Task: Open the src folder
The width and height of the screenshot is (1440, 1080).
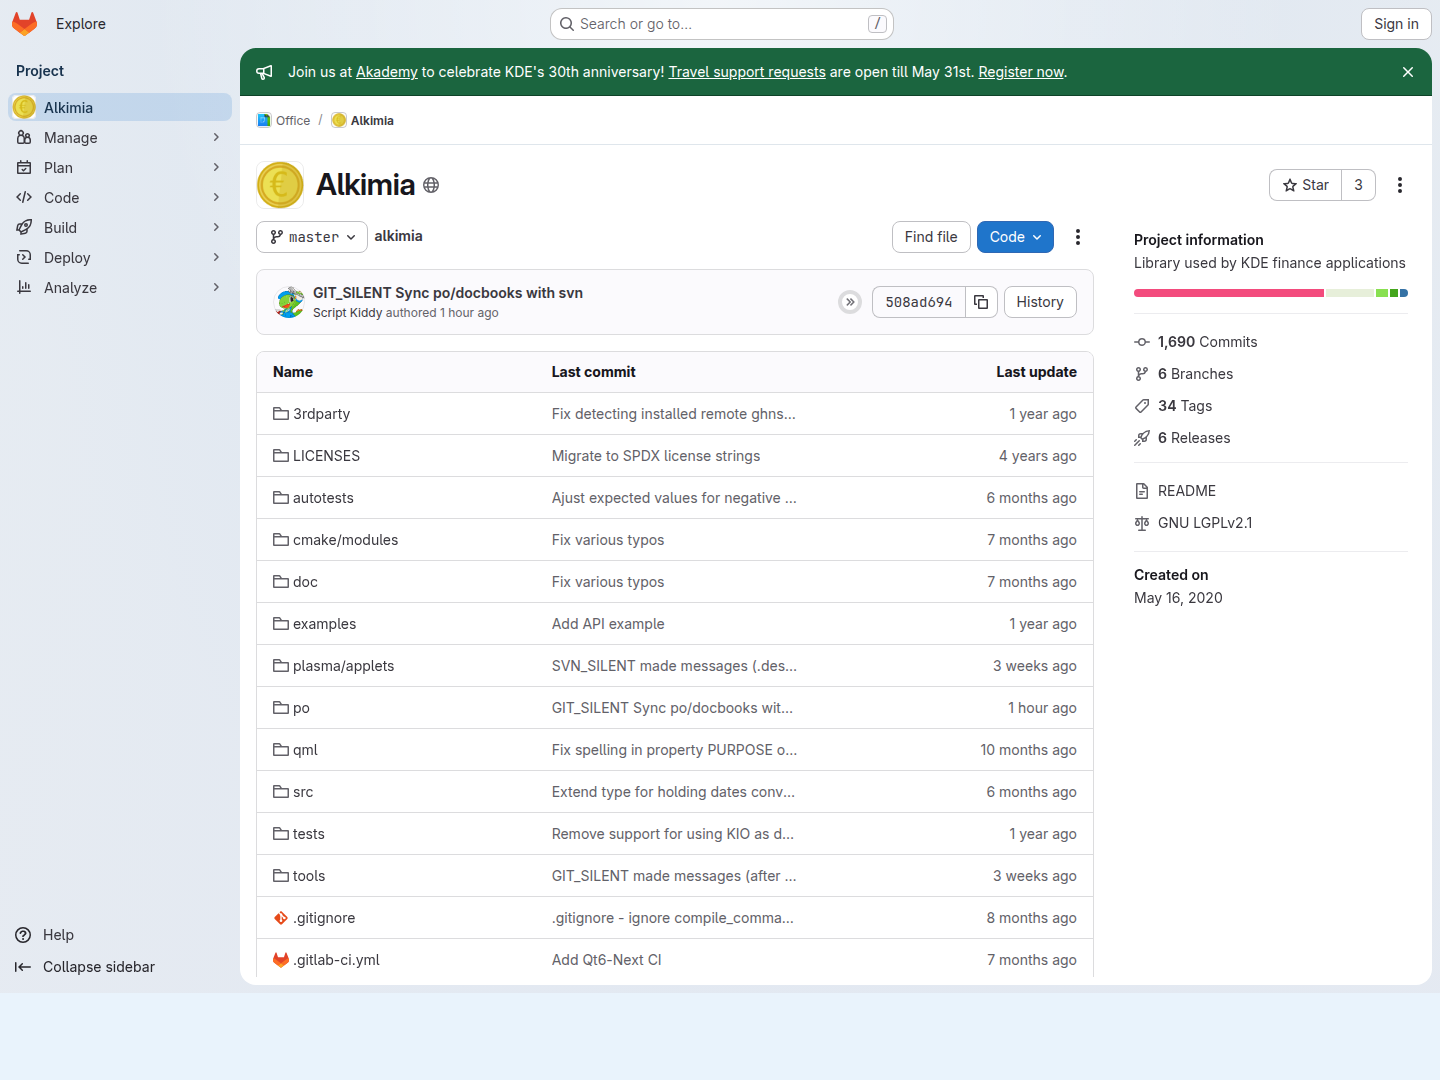Action: coord(303,792)
